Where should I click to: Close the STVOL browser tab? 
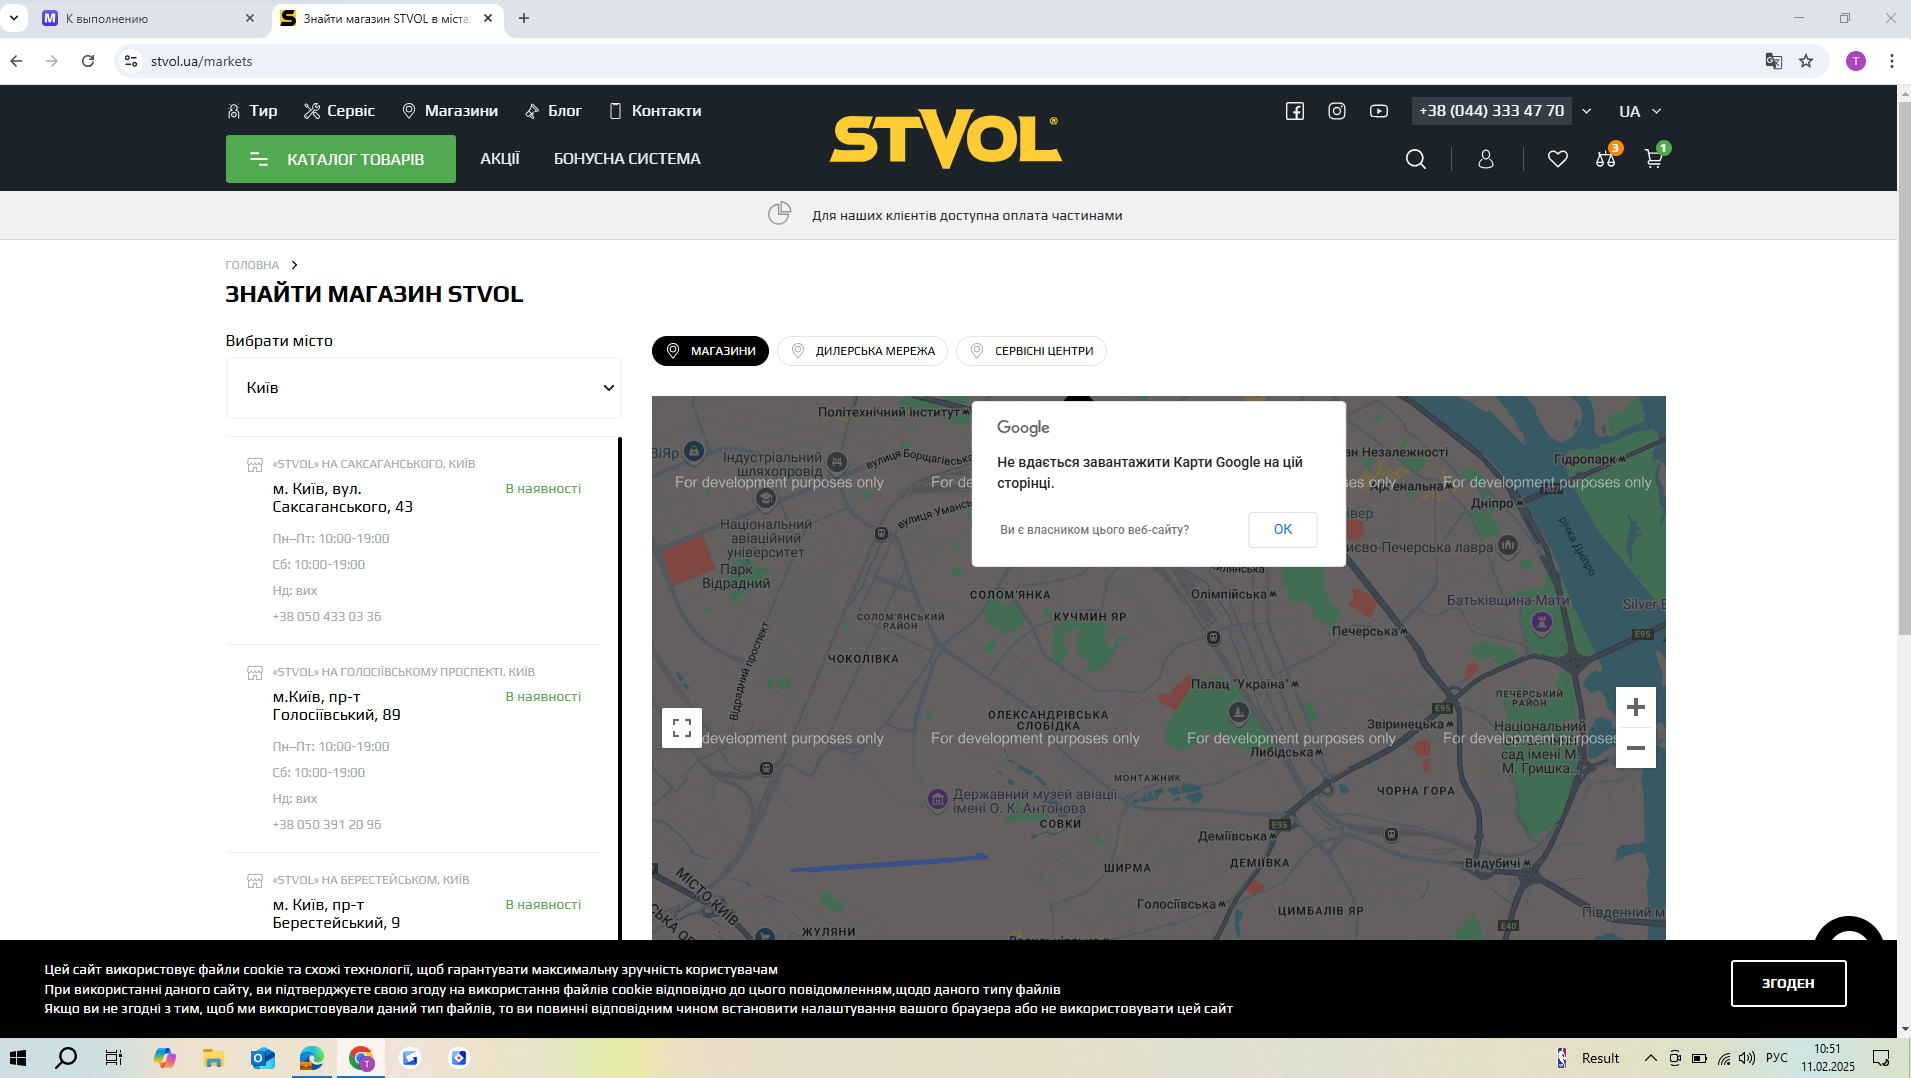[x=488, y=18]
